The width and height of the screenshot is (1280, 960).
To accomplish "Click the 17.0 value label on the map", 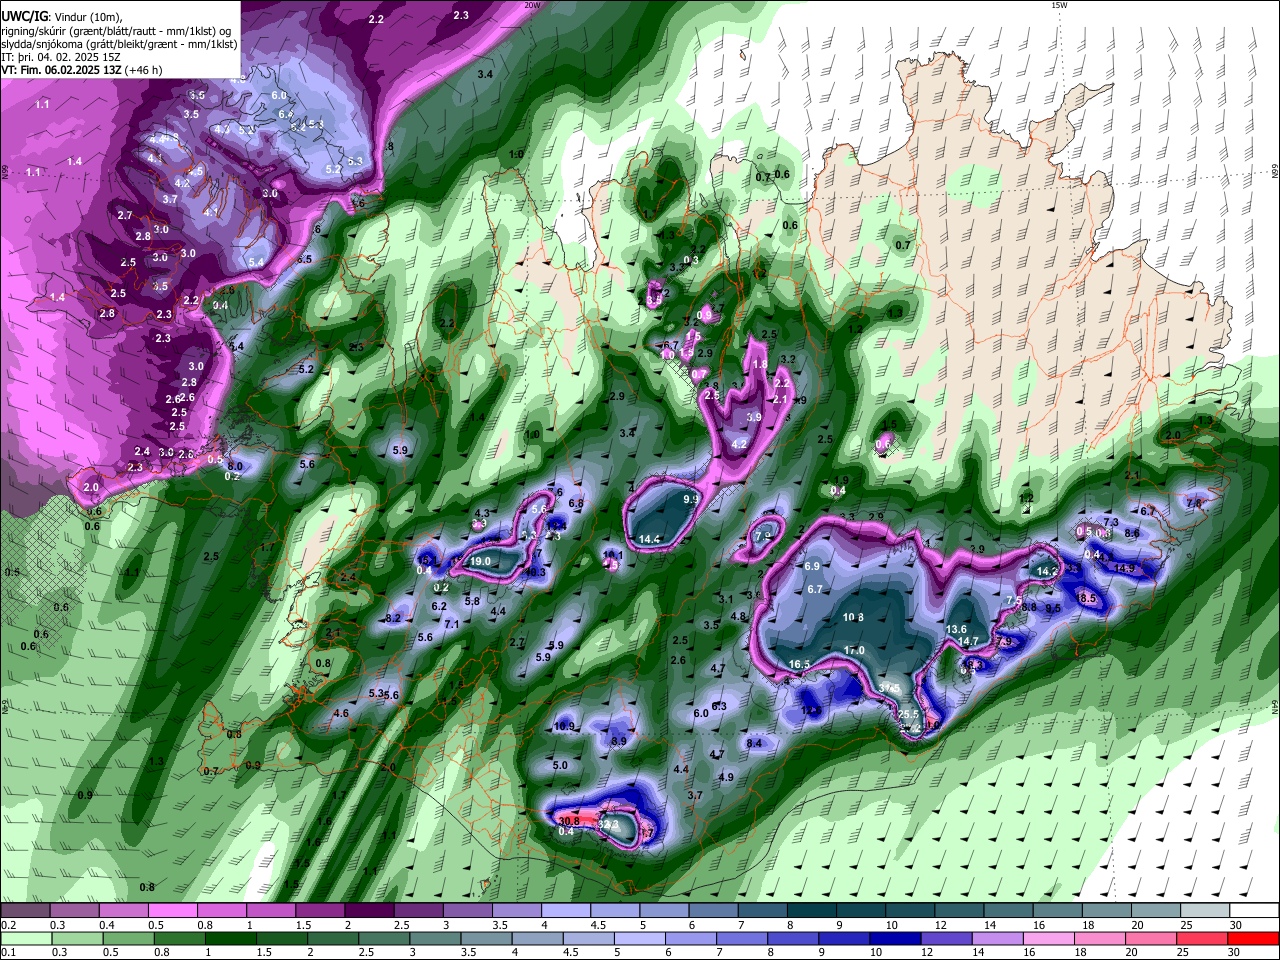I will [x=854, y=651].
